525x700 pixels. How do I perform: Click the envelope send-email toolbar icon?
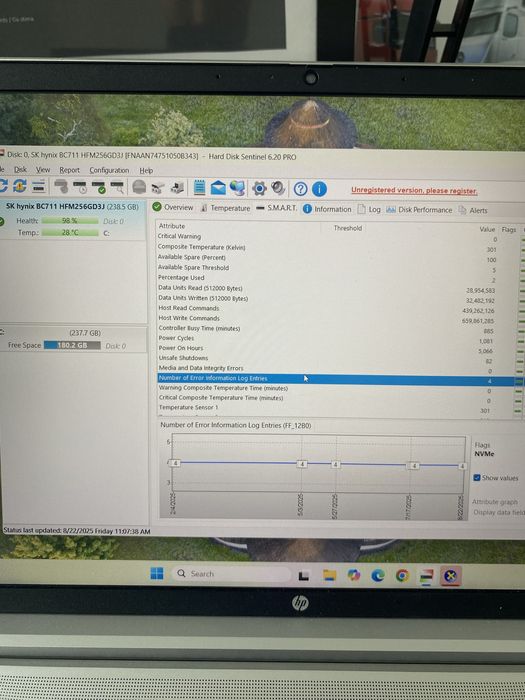[x=218, y=188]
